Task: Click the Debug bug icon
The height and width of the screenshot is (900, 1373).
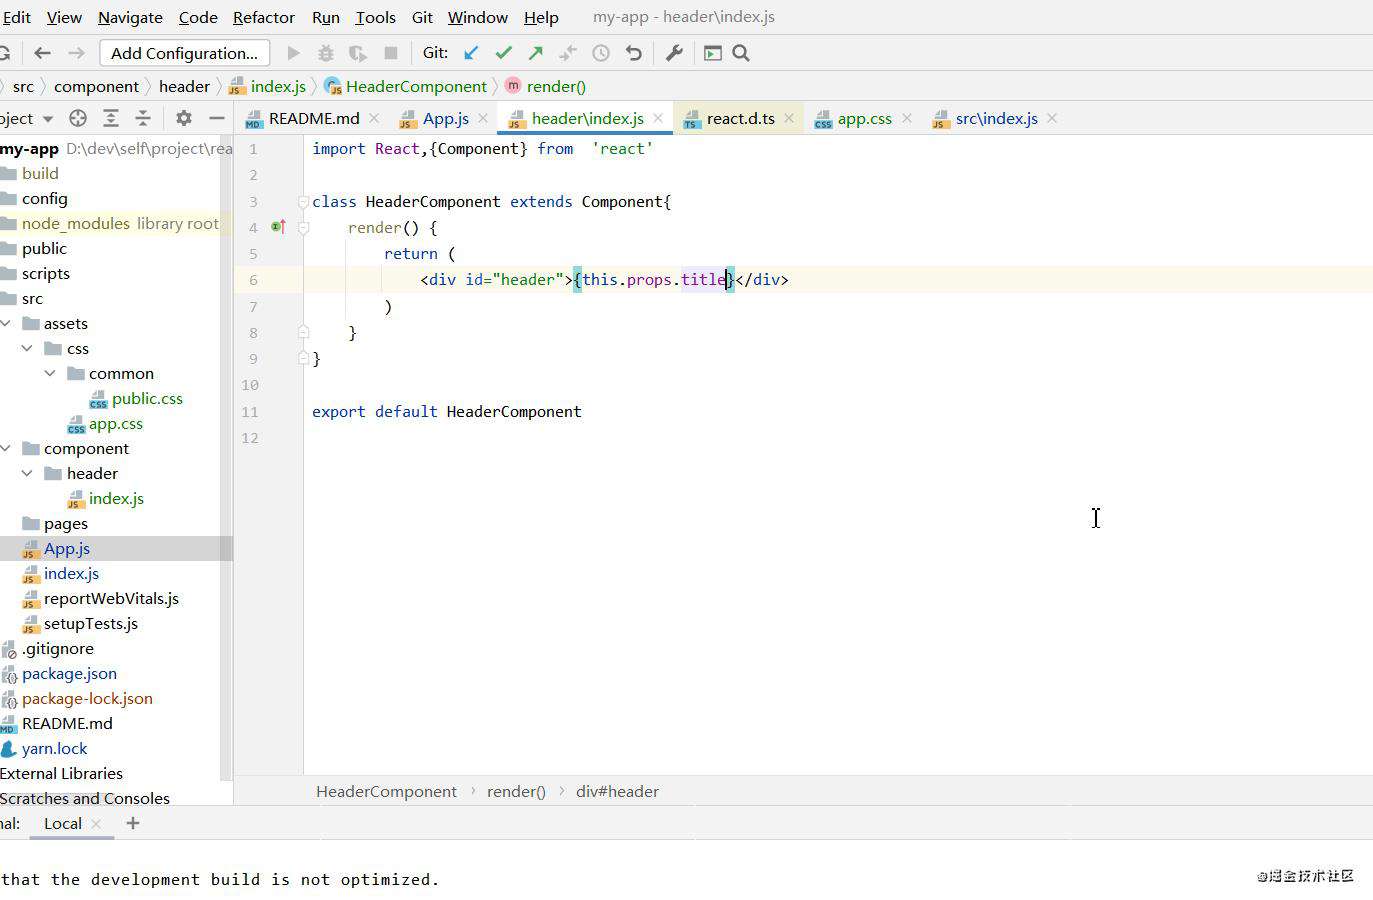Action: tap(325, 53)
